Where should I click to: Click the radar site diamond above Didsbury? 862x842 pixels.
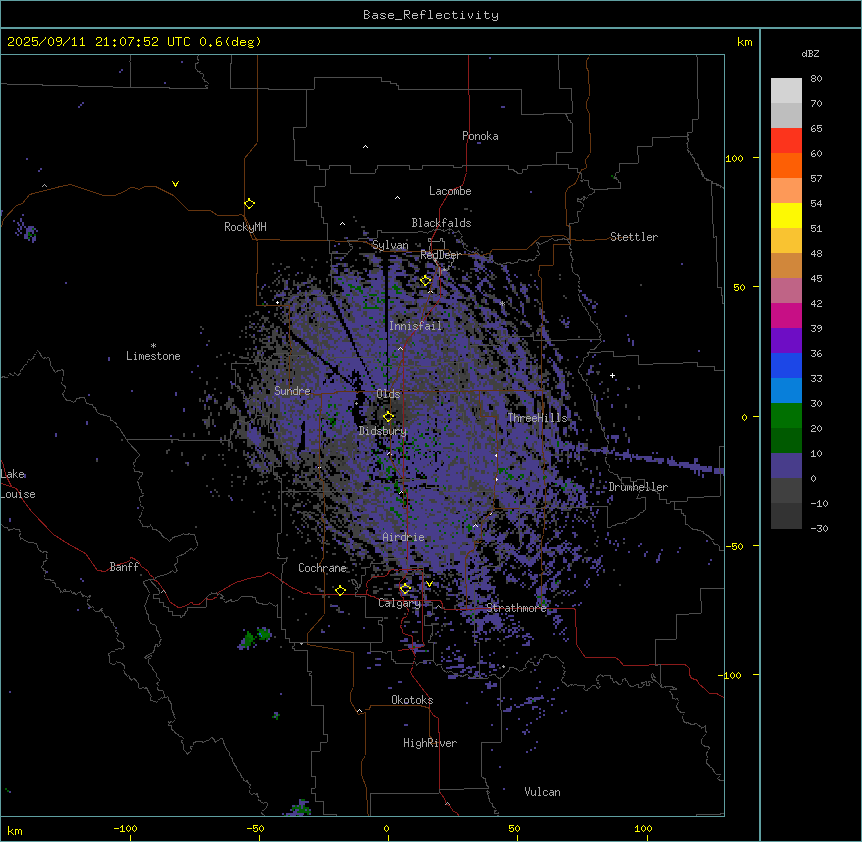click(x=388, y=417)
